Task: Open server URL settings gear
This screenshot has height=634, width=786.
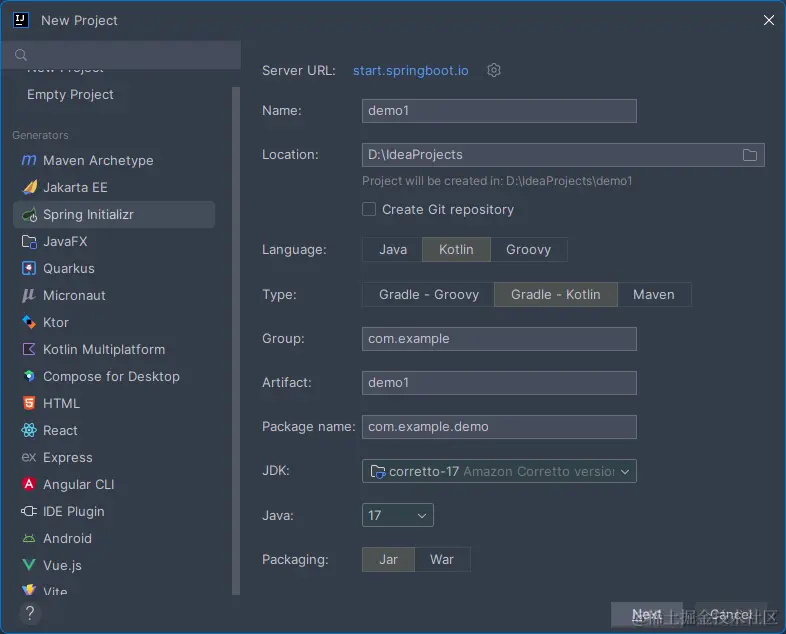Action: [x=494, y=70]
